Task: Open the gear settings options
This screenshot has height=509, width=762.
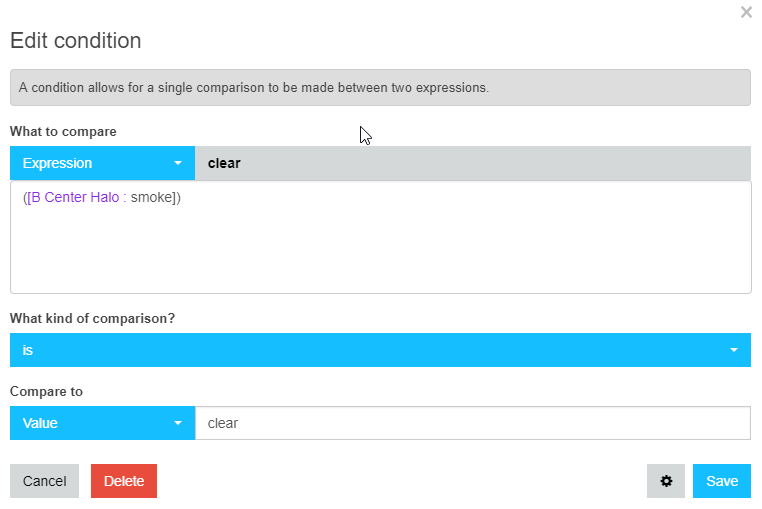Action: tap(666, 481)
